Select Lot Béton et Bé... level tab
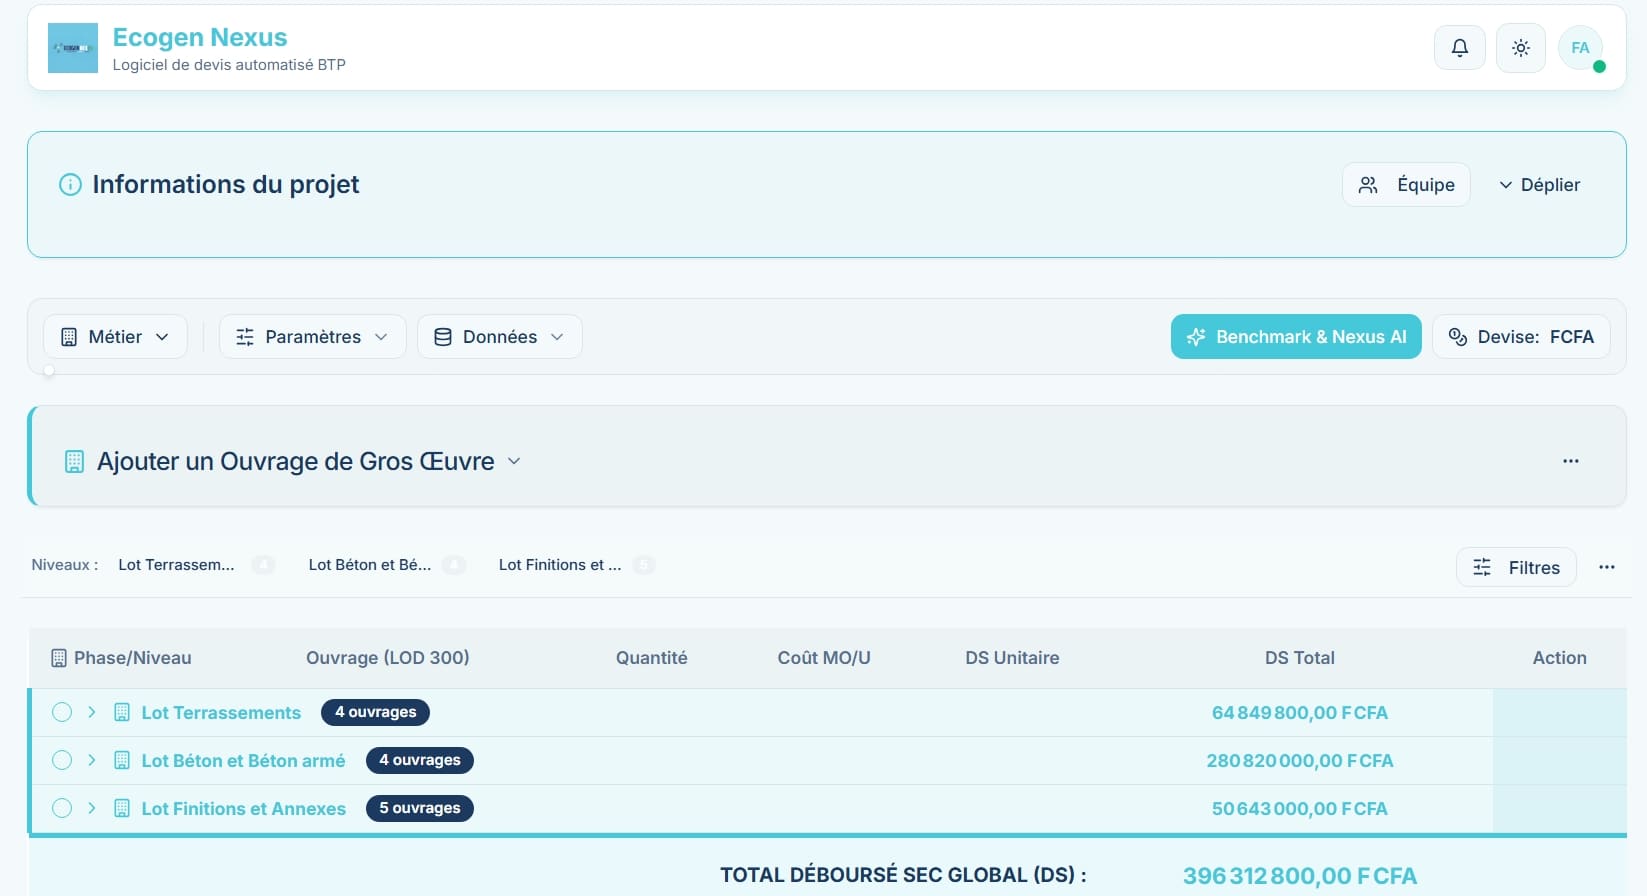 point(386,565)
